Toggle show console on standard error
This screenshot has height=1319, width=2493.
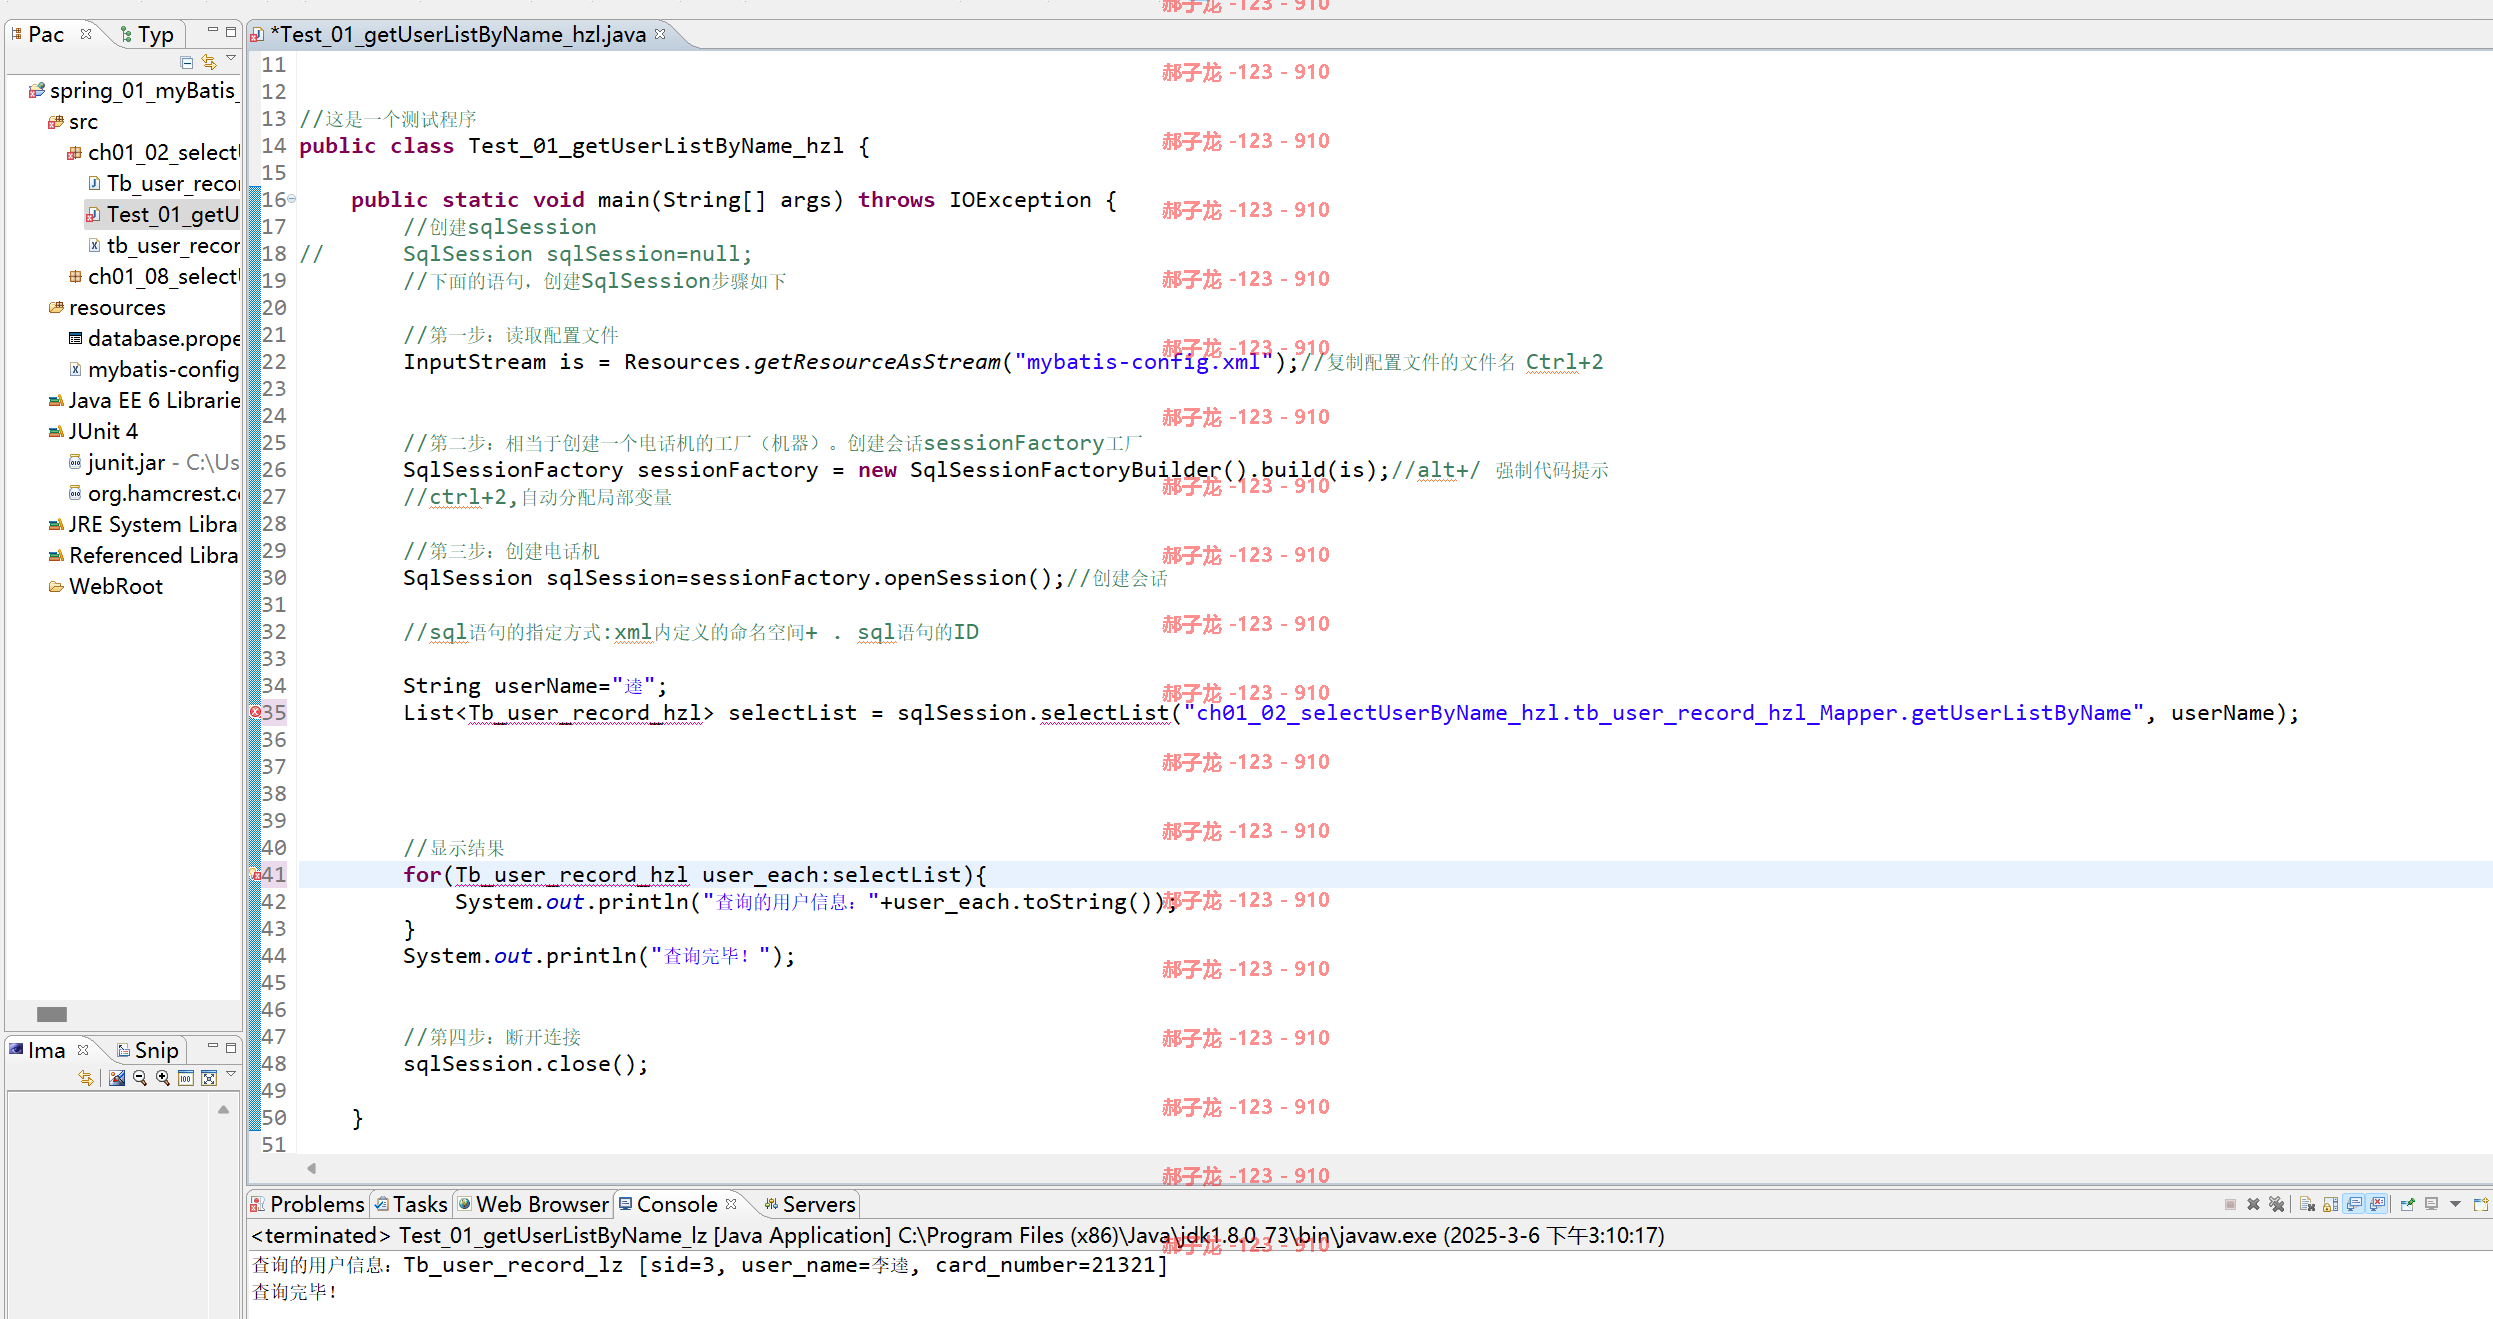[x=2377, y=1204]
